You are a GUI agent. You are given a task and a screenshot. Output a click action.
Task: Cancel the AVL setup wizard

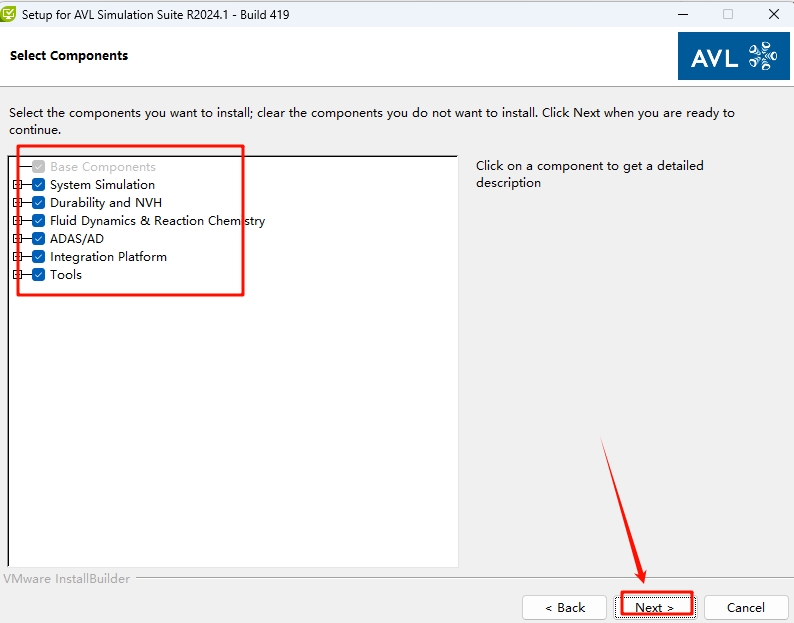745,607
